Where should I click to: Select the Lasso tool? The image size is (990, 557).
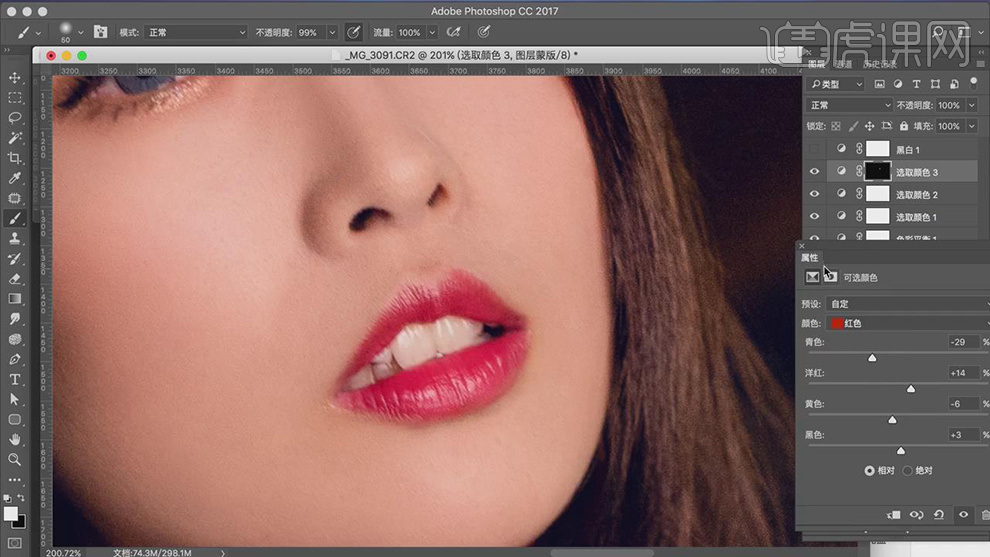pyautogui.click(x=15, y=117)
